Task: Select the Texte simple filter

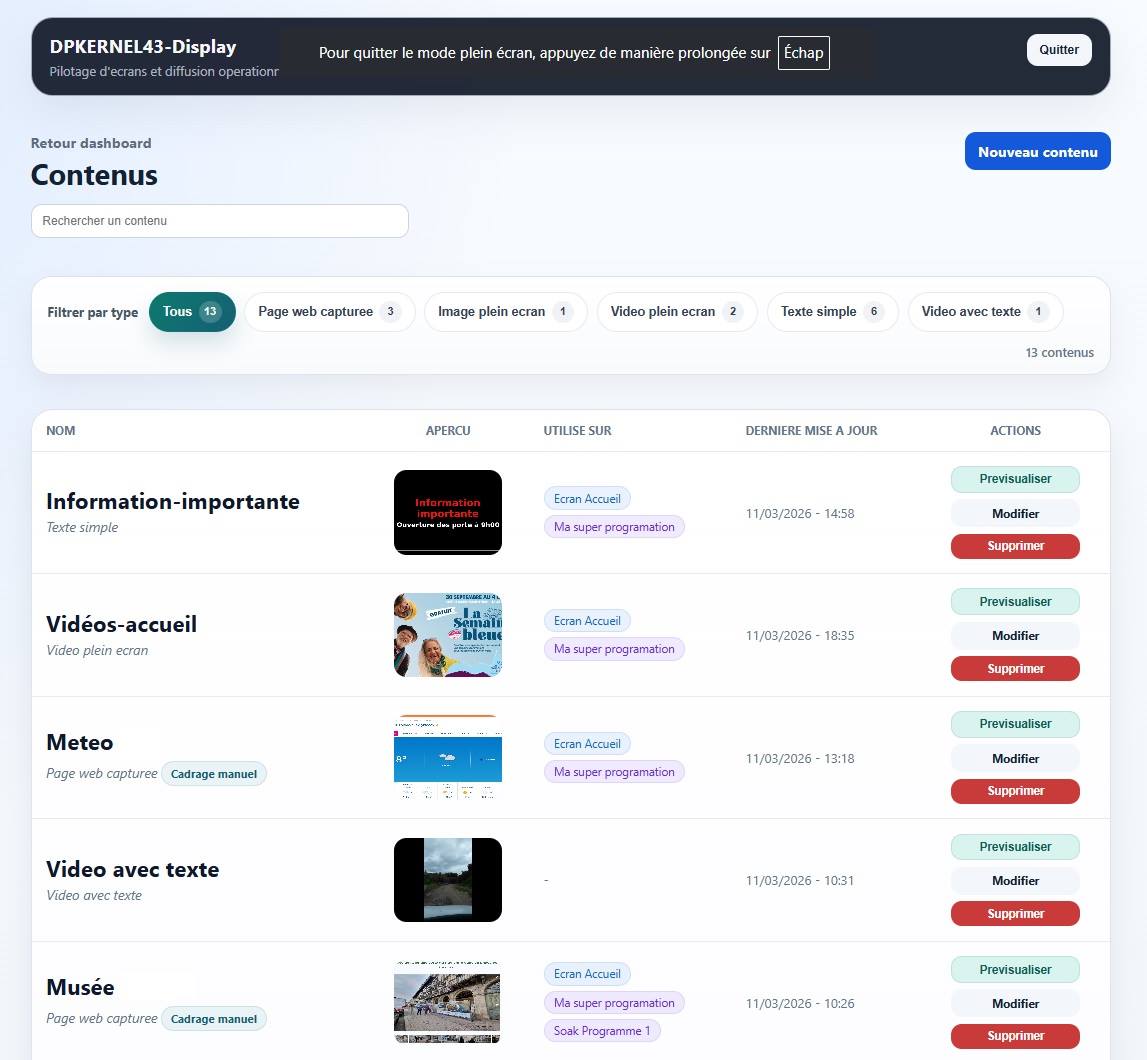Action: tap(832, 311)
